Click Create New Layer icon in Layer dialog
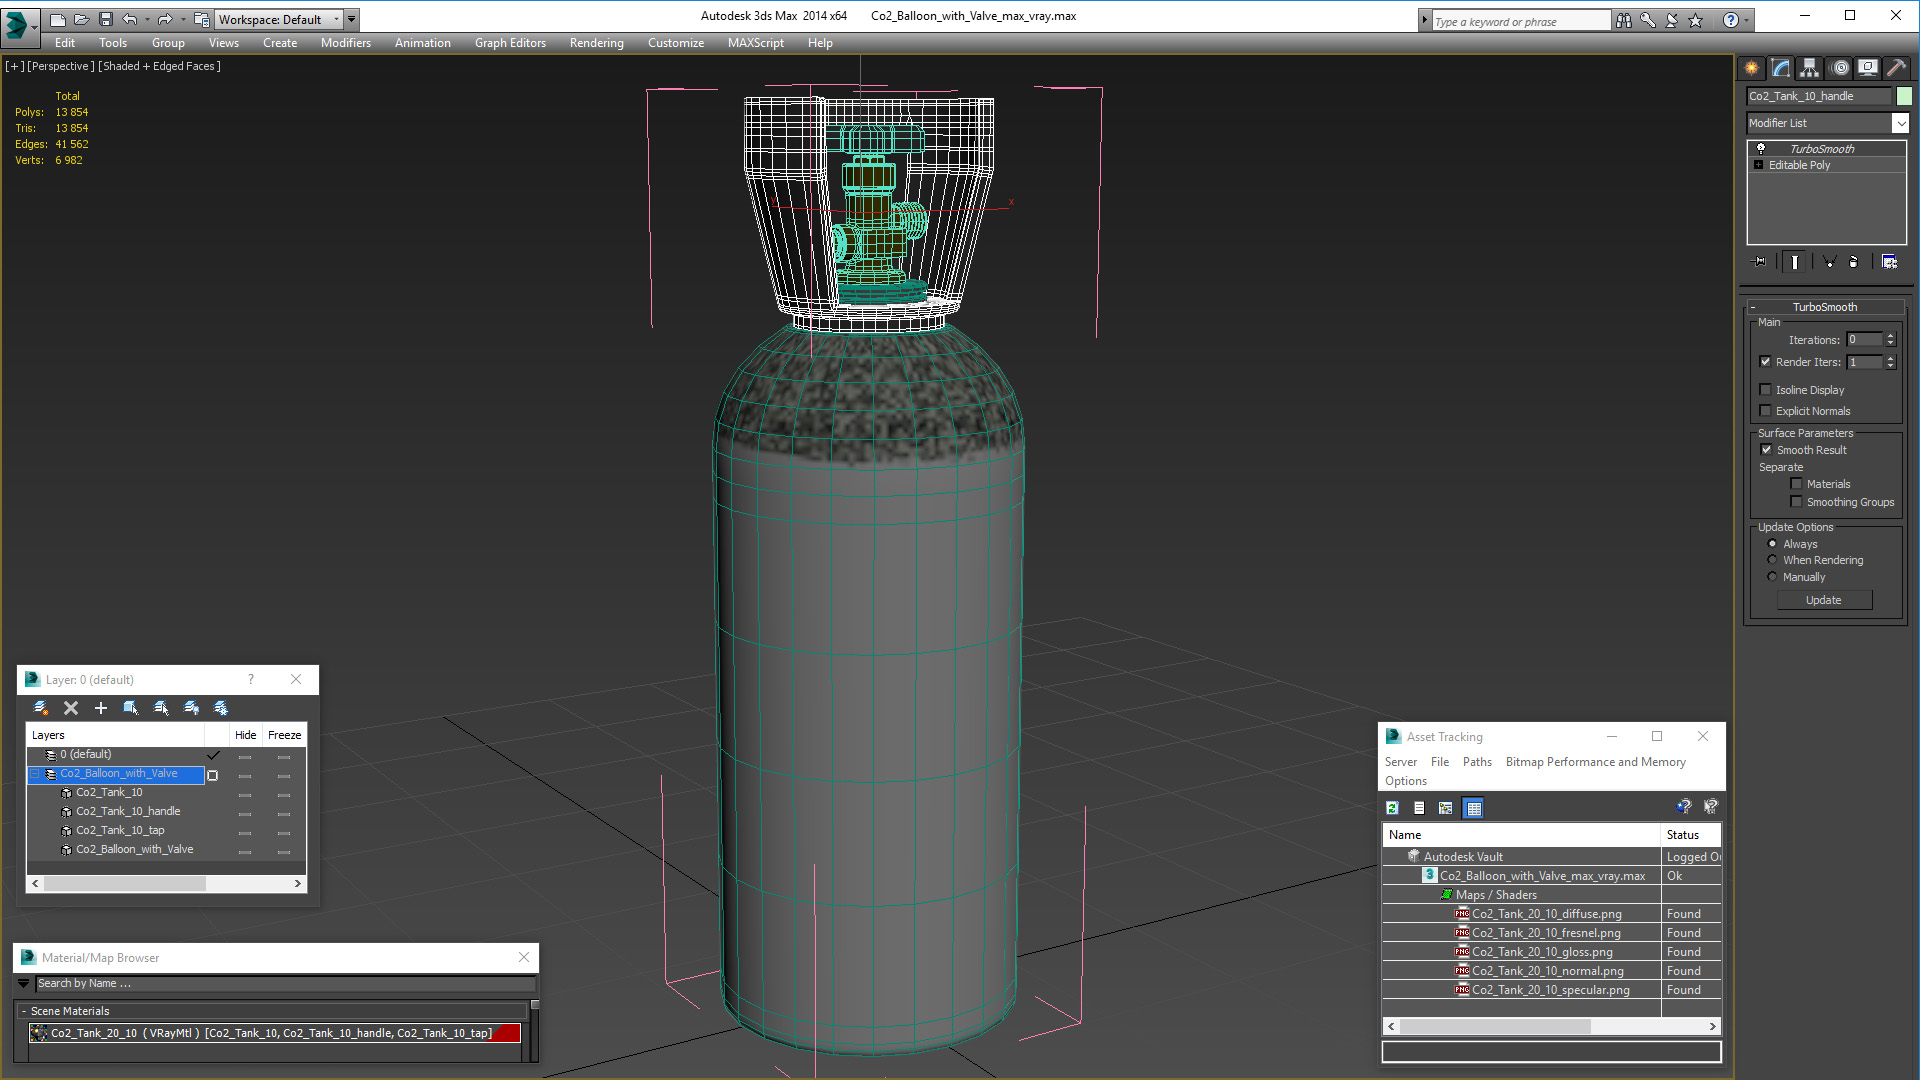This screenshot has height=1080, width=1920. 41,708
